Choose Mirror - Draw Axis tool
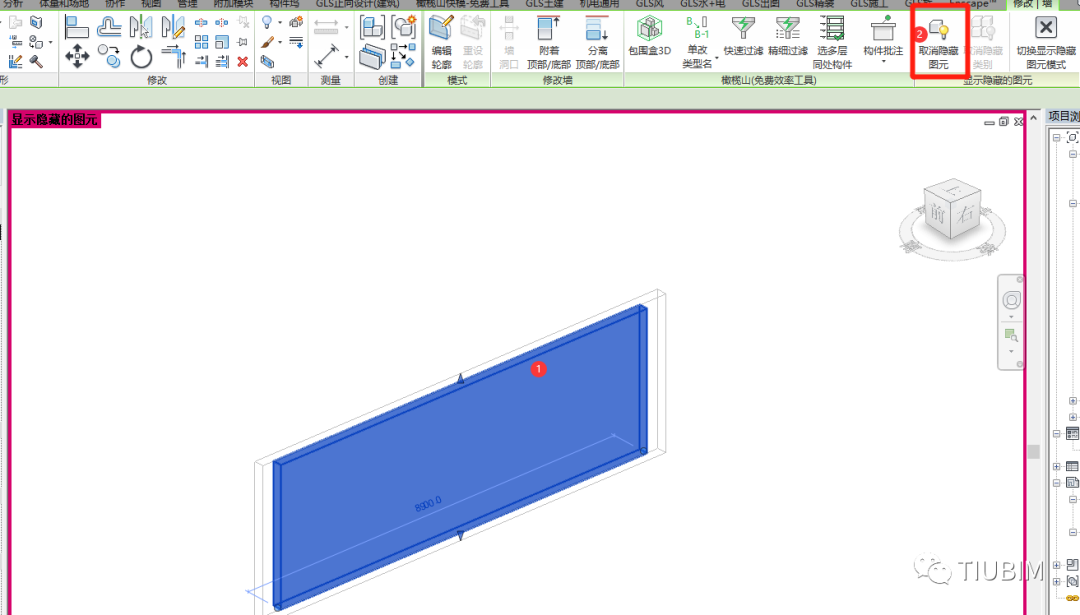The image size is (1080, 615). tap(173, 28)
